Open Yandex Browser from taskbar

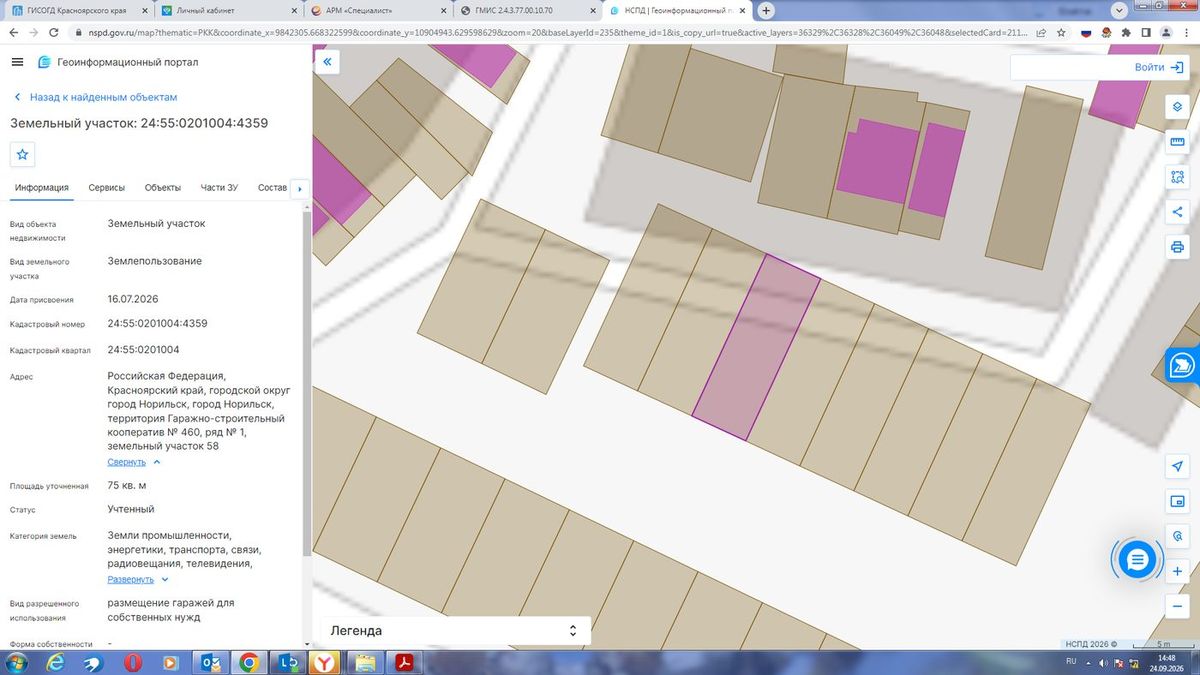pos(325,662)
